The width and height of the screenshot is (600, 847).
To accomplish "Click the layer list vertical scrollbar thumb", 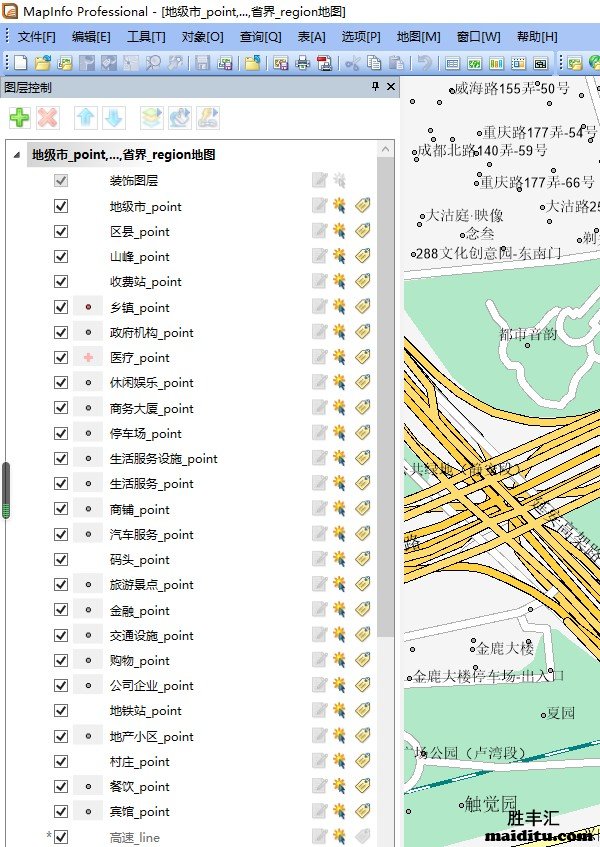I will (386, 397).
